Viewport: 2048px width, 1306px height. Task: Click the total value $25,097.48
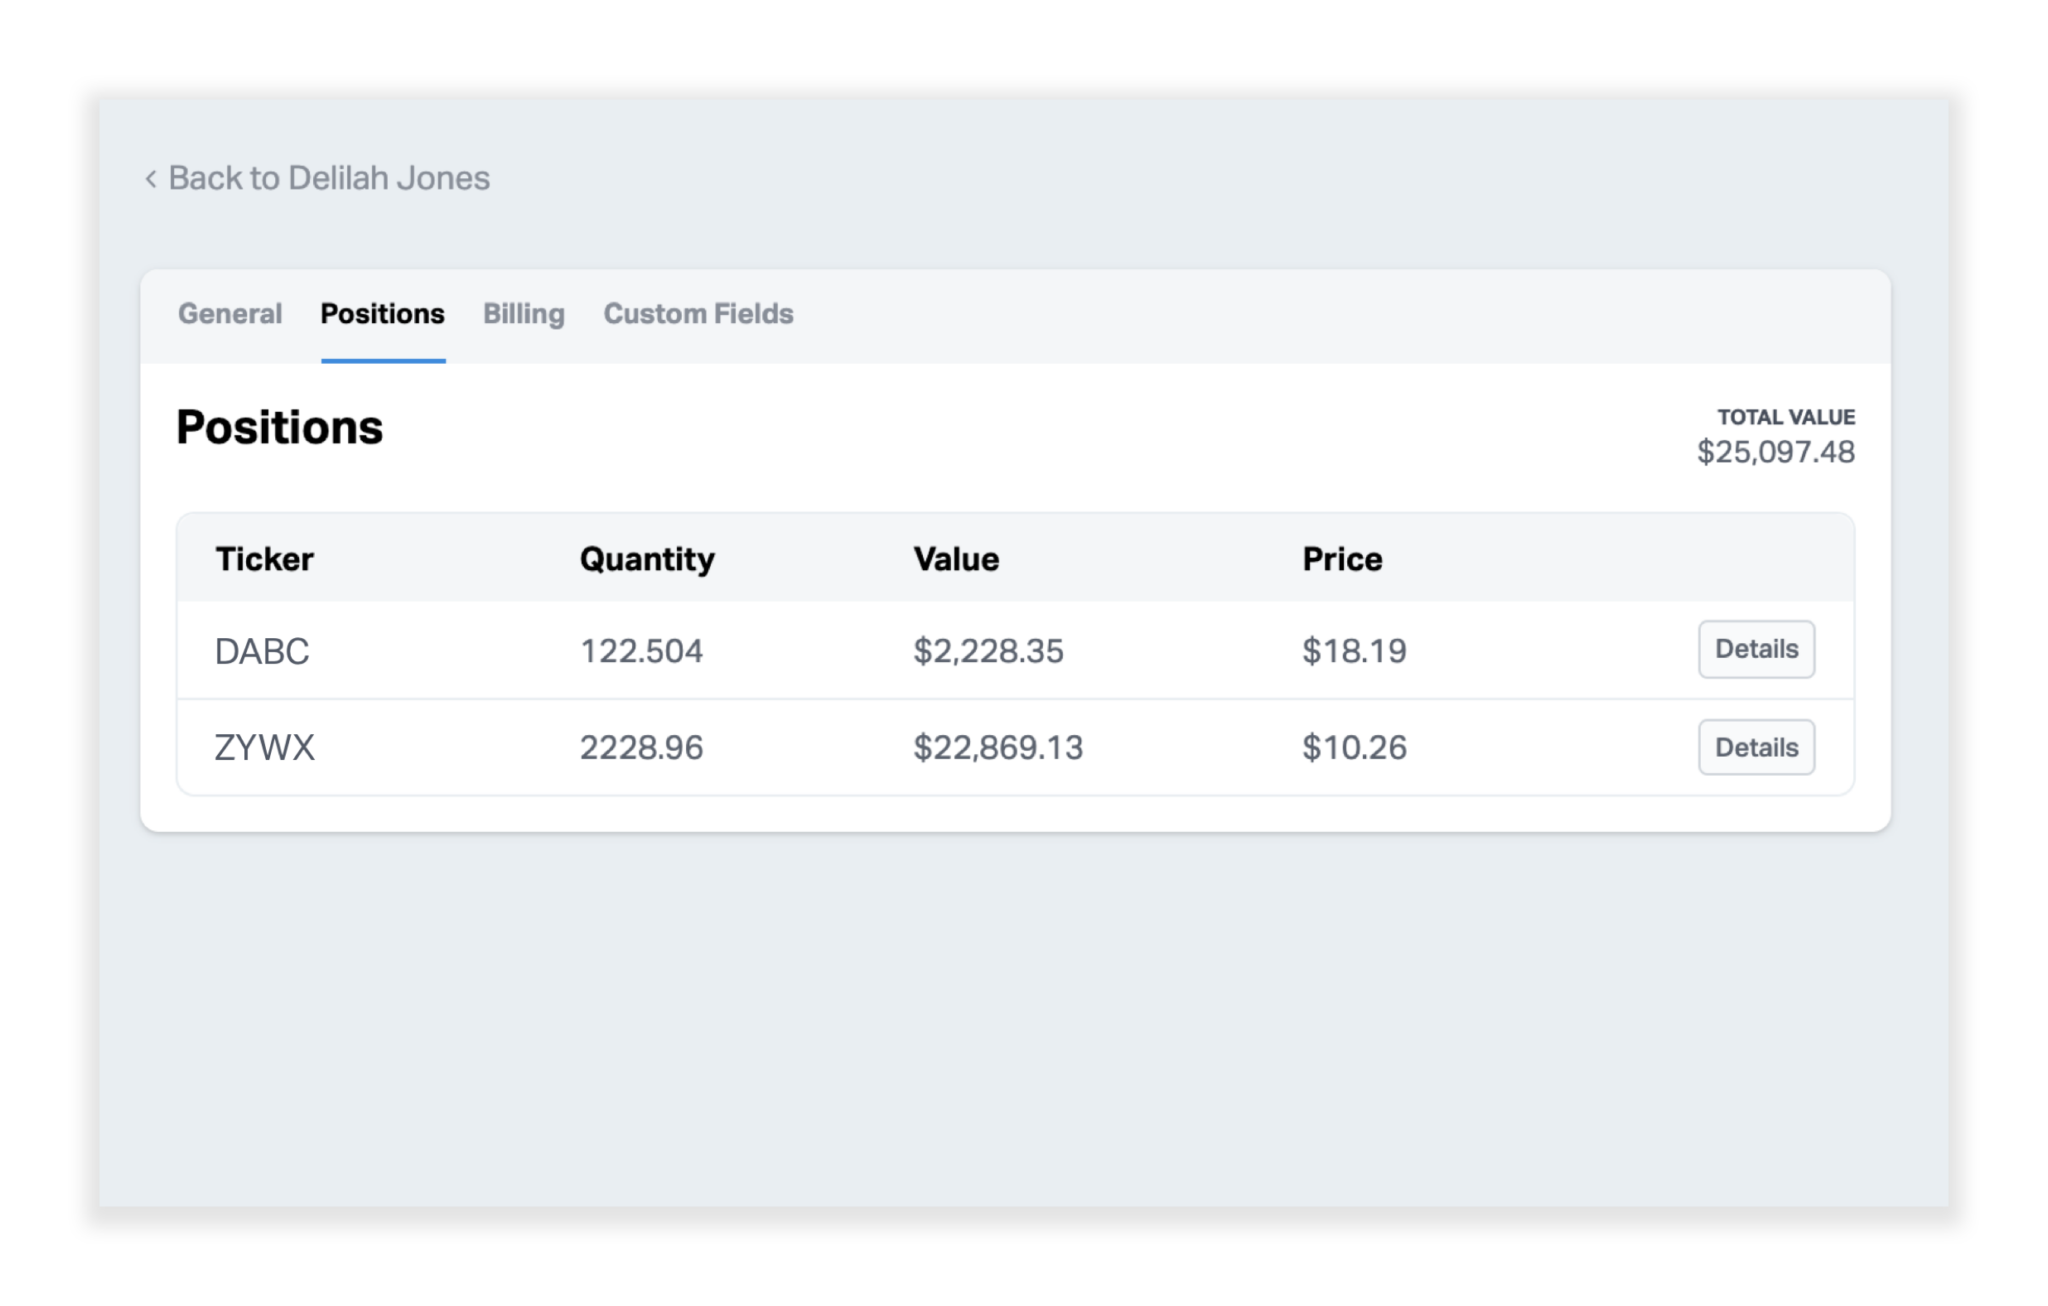(x=1774, y=453)
